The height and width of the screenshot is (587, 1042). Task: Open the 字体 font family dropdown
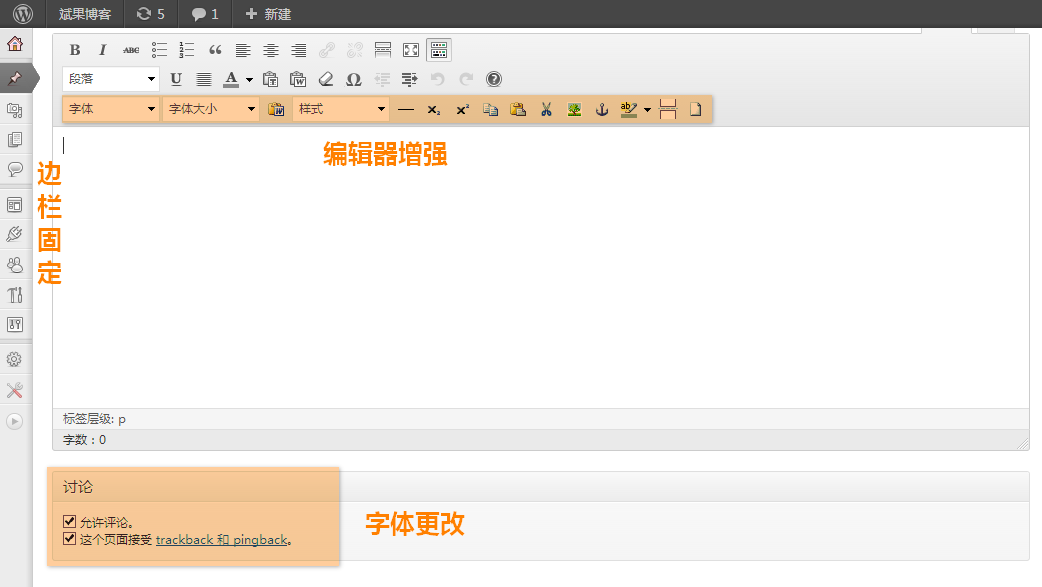coord(111,109)
